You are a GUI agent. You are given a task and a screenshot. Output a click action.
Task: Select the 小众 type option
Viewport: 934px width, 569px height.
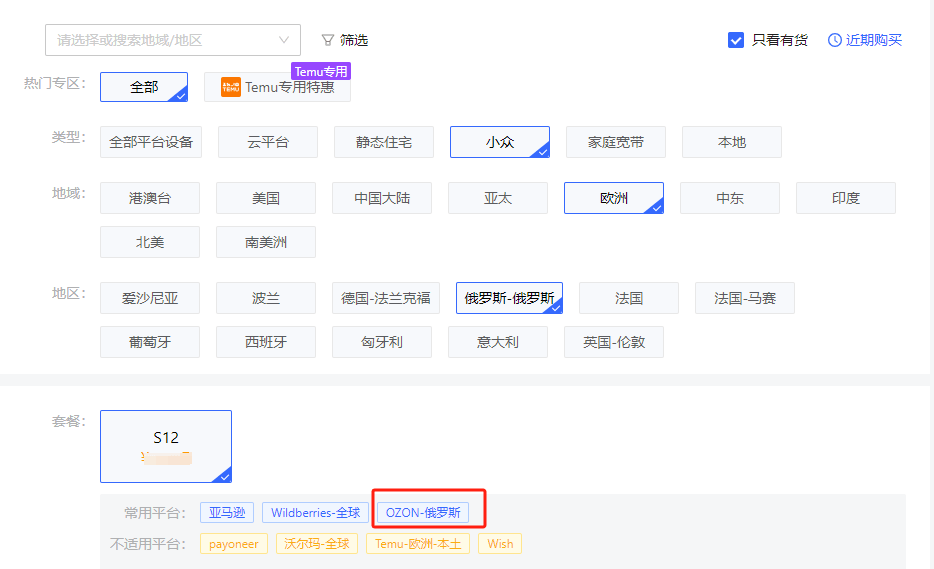[x=500, y=142]
